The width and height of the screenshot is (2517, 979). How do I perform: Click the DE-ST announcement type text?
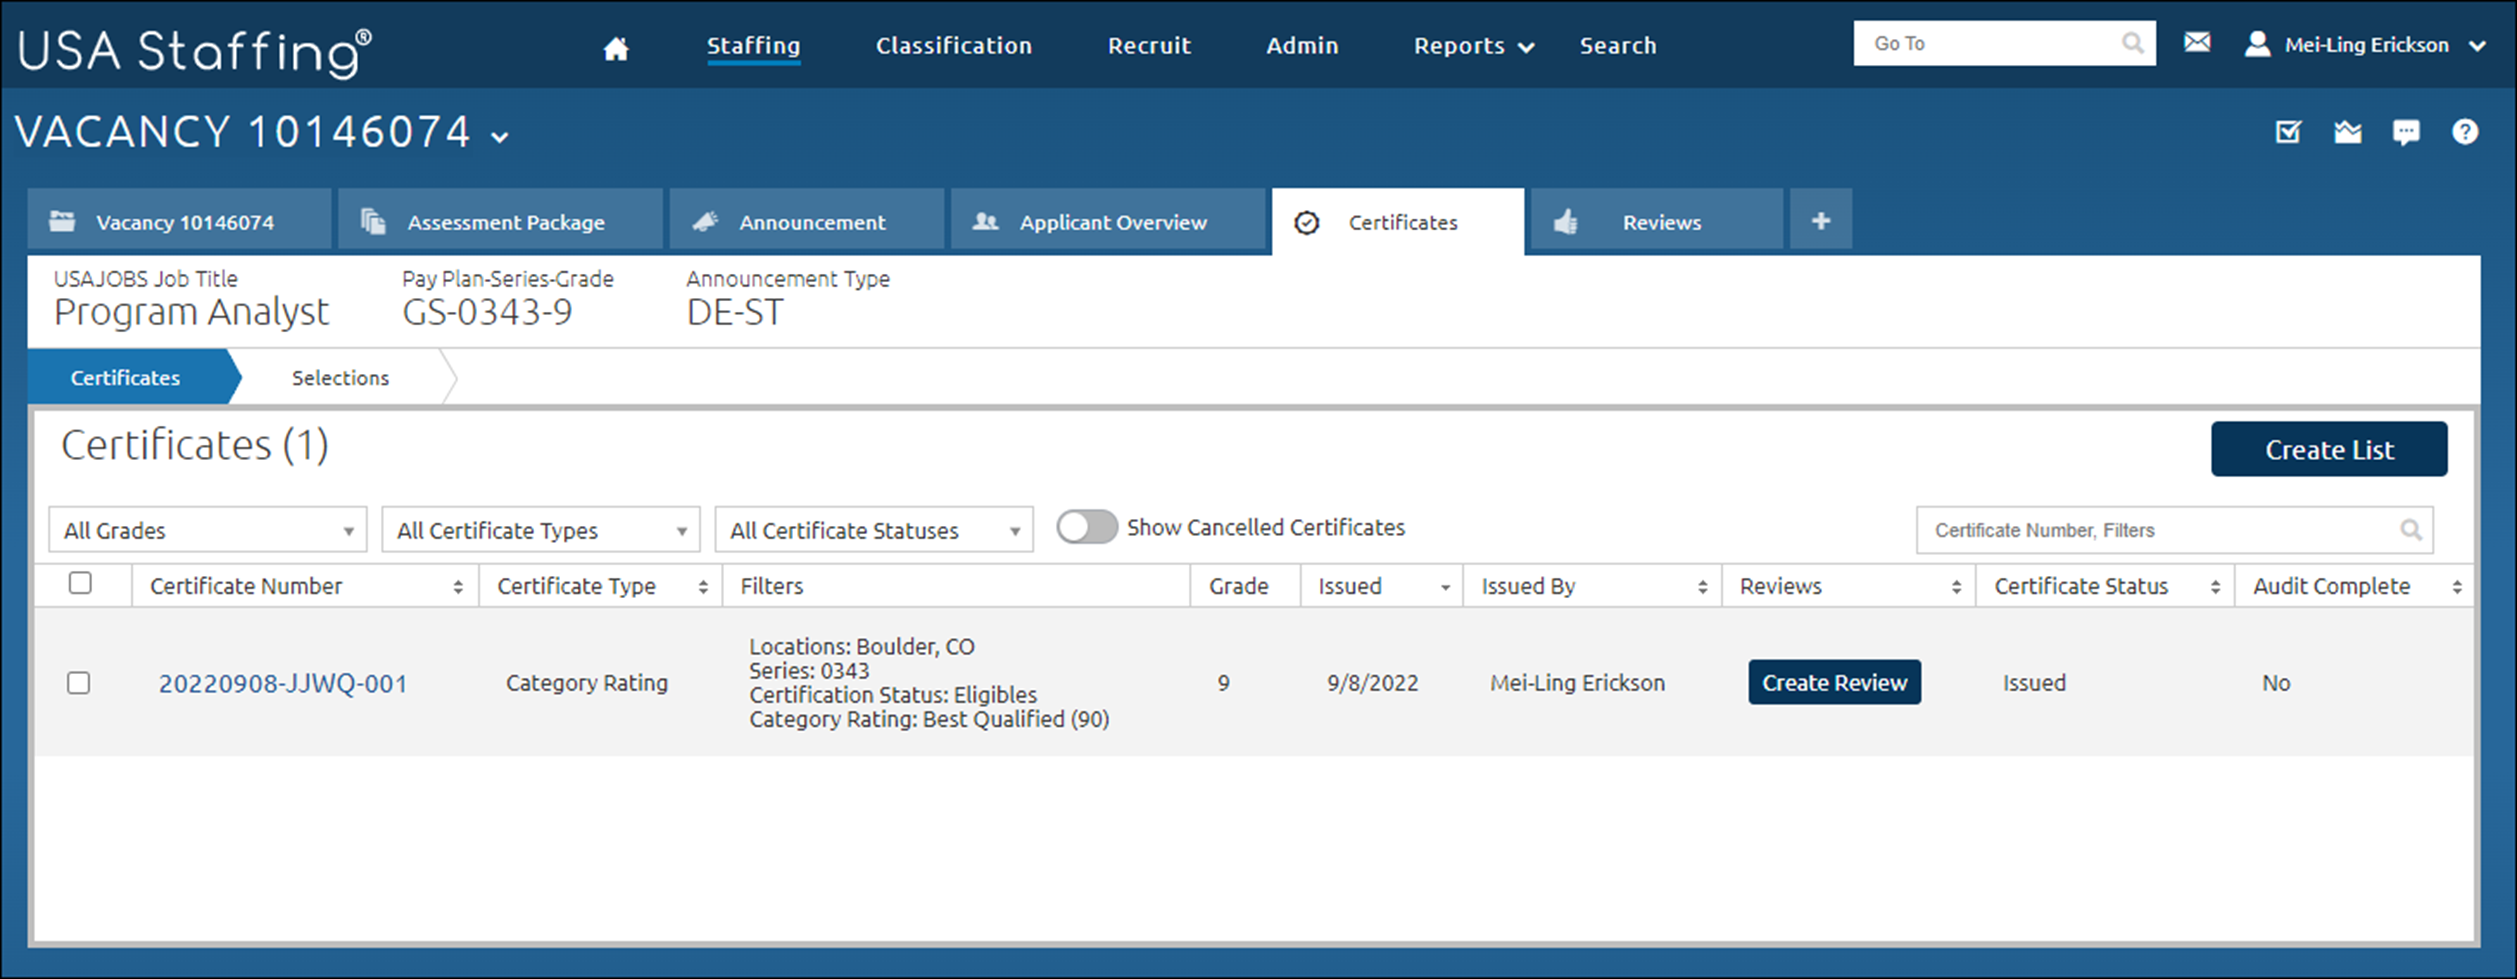coord(735,312)
